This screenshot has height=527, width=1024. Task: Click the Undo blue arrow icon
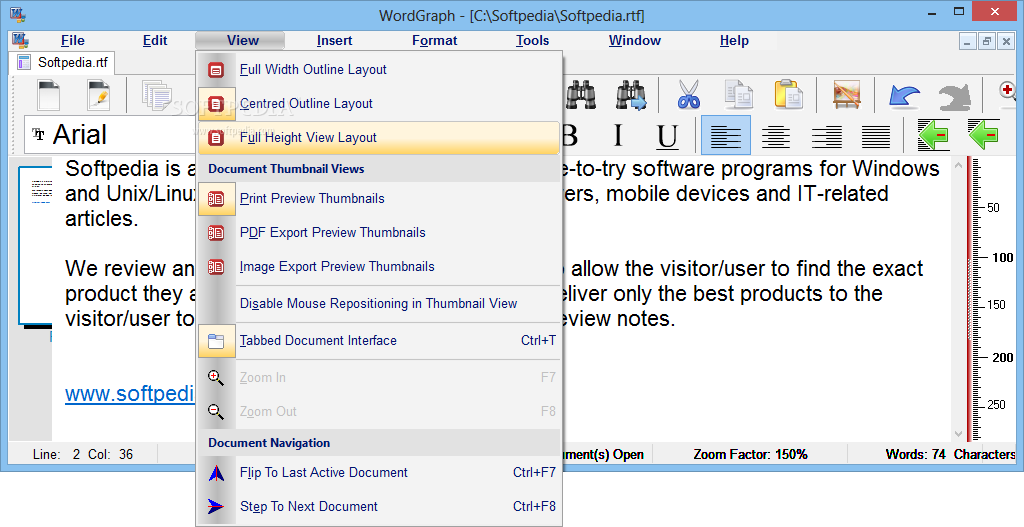click(904, 95)
